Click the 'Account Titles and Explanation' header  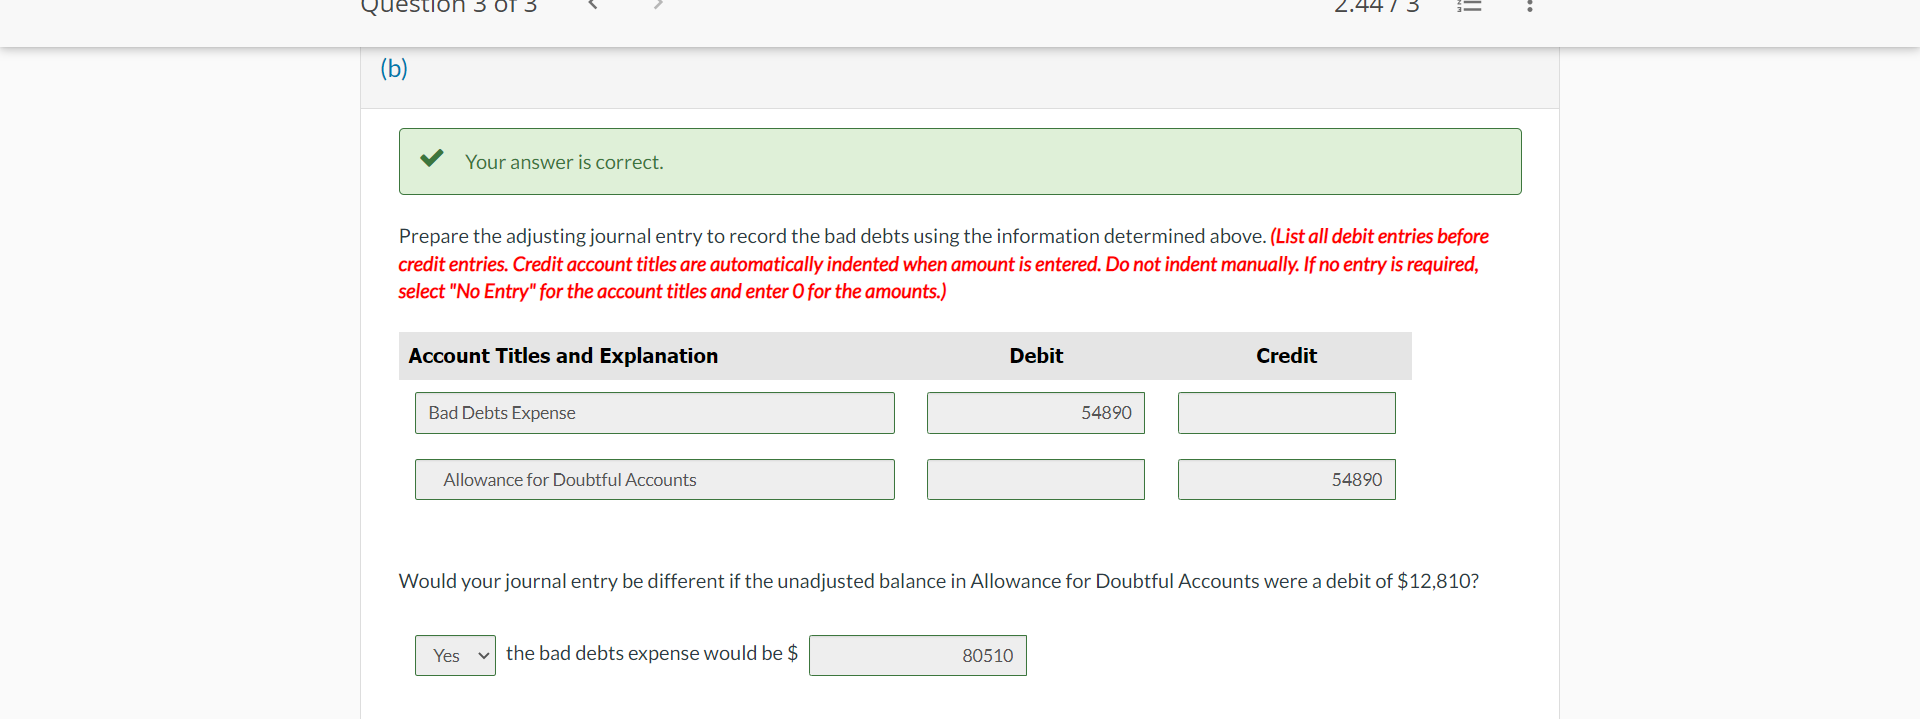[563, 356]
